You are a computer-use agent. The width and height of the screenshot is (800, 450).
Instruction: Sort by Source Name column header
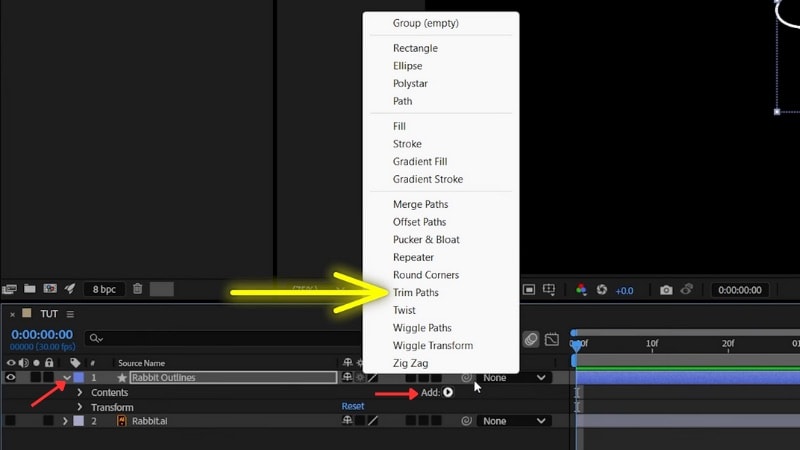[141, 363]
